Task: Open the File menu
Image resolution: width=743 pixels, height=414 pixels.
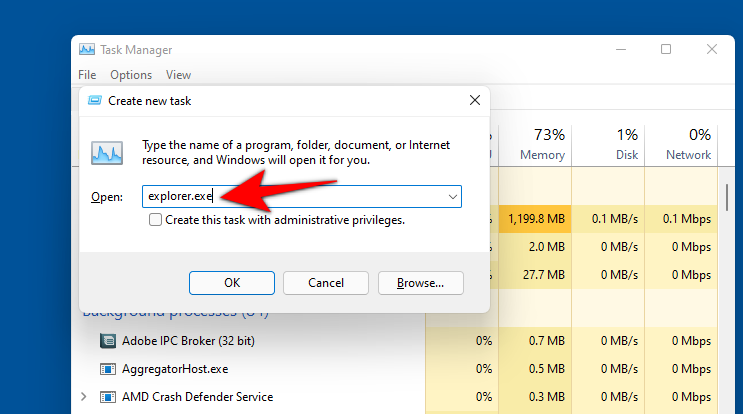Action: 87,75
